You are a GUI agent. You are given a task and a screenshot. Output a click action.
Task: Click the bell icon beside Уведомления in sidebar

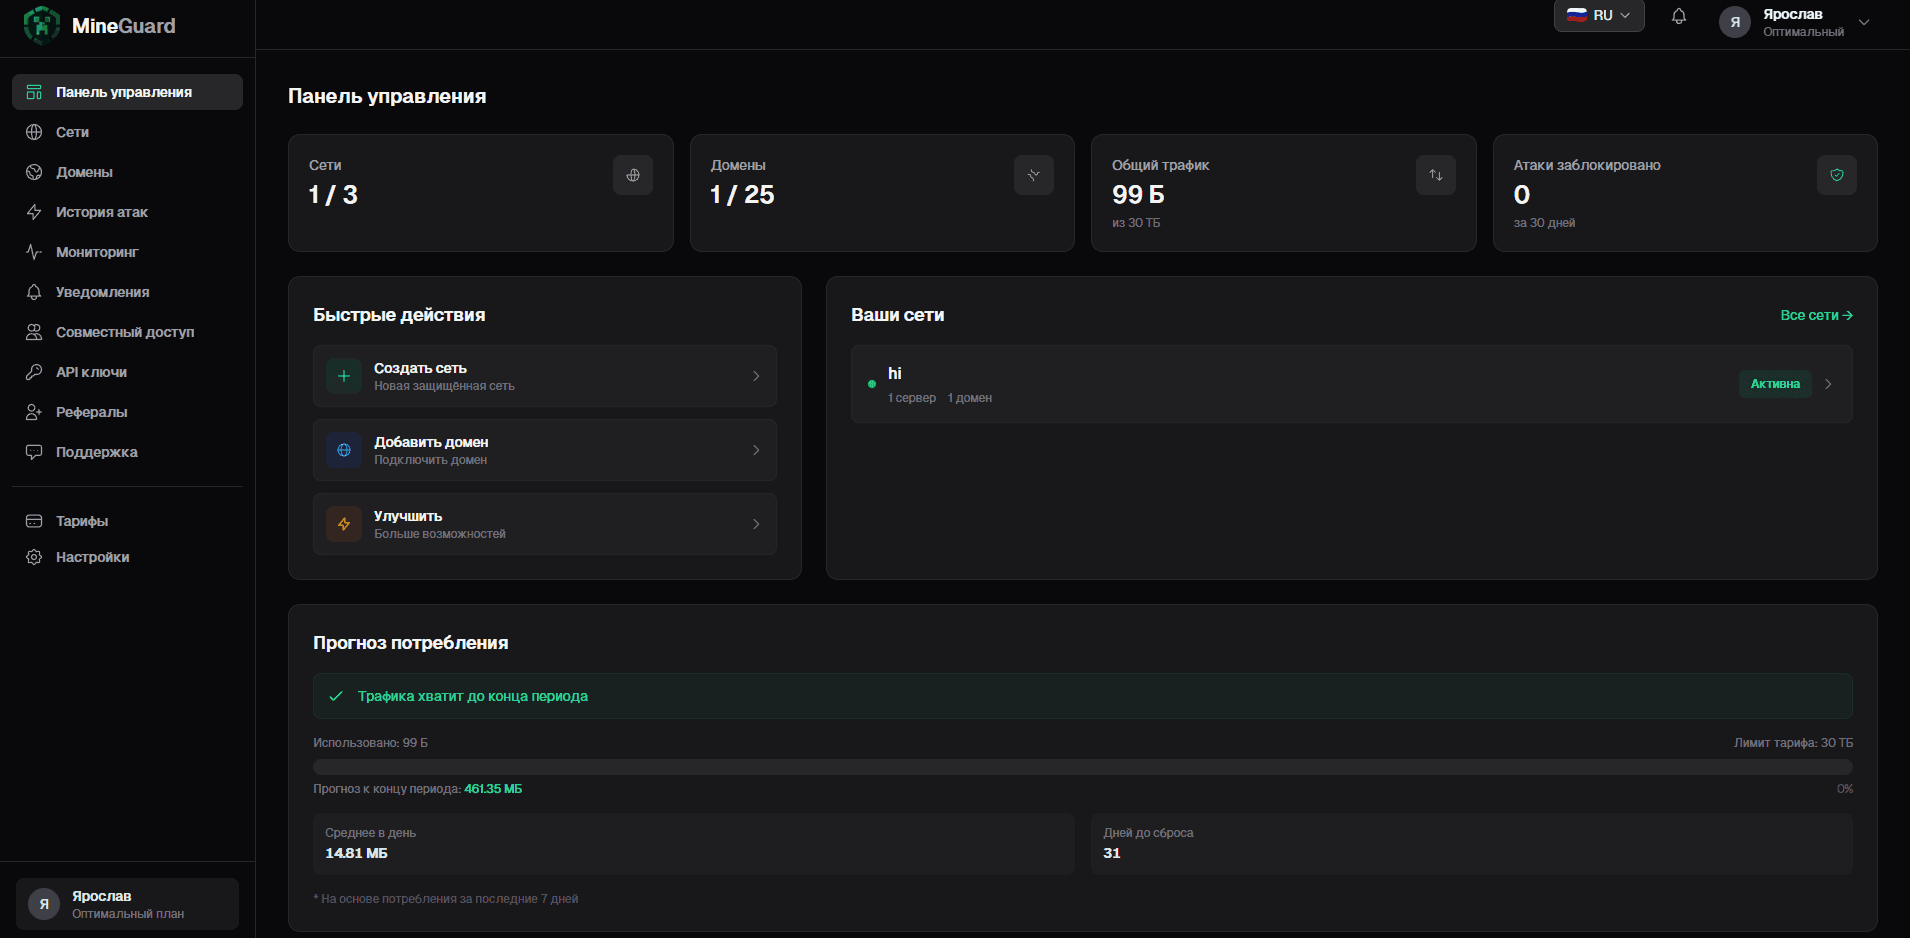34,292
